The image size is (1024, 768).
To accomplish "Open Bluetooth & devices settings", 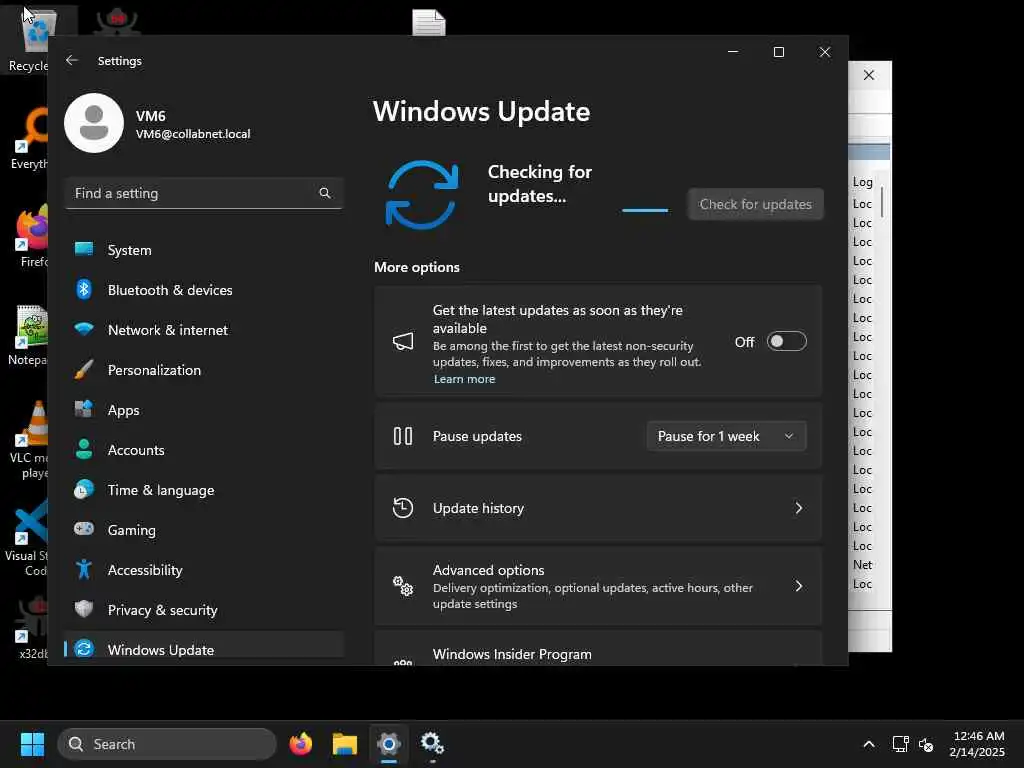I will pos(204,290).
